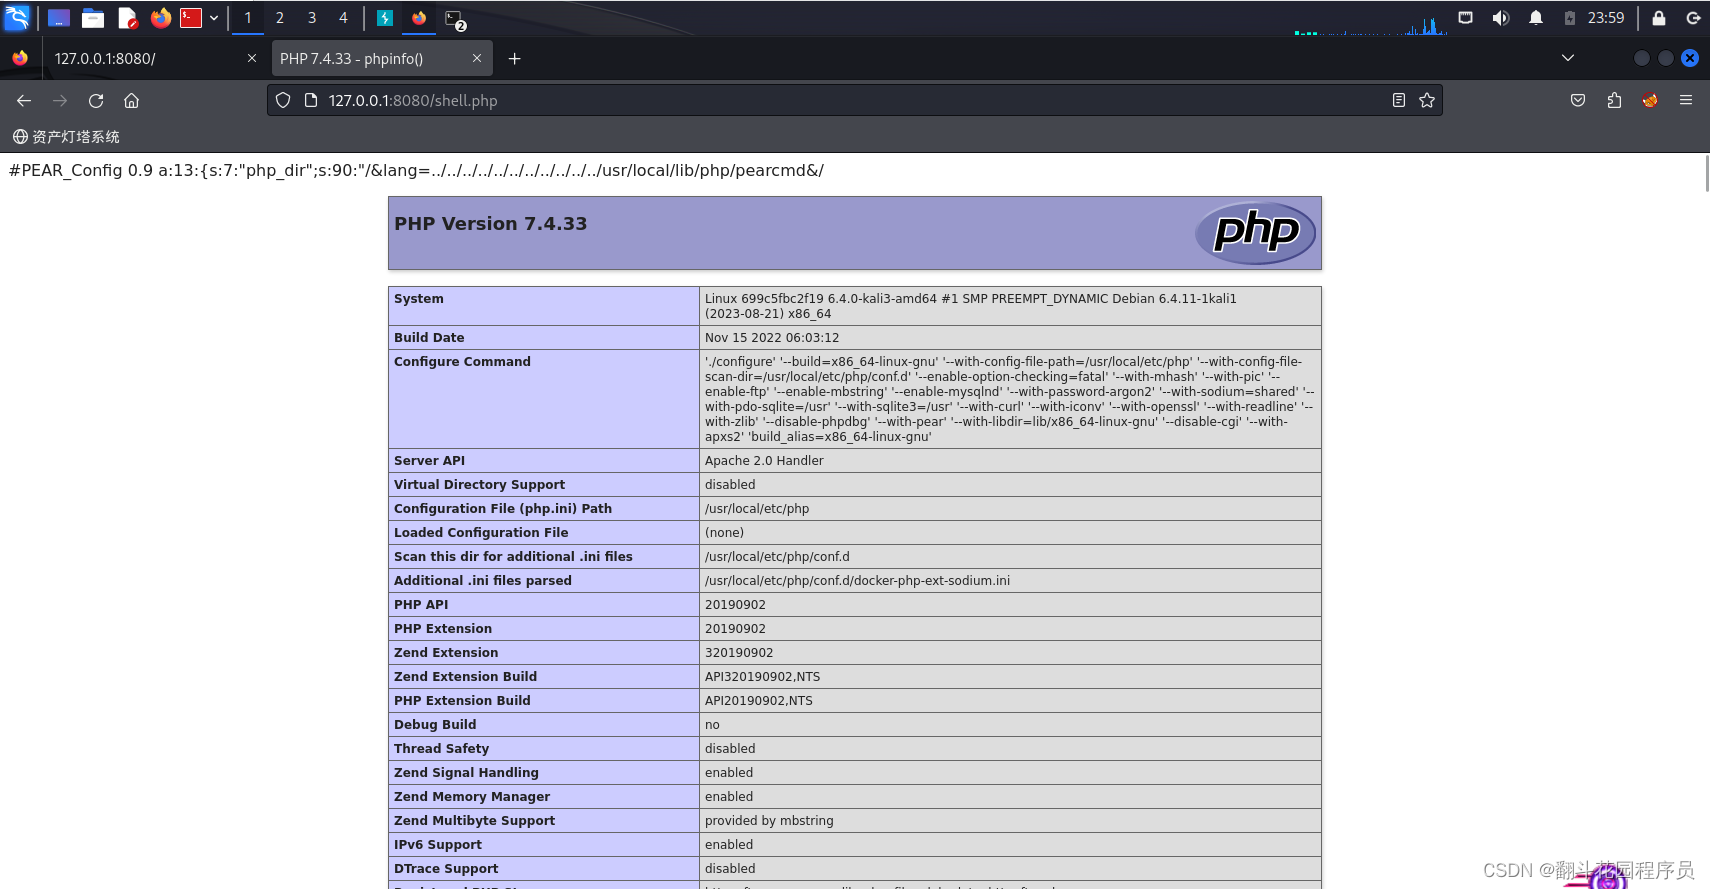Image resolution: width=1710 pixels, height=889 pixels.
Task: Lock the screen with padlock icon
Action: point(1659,18)
